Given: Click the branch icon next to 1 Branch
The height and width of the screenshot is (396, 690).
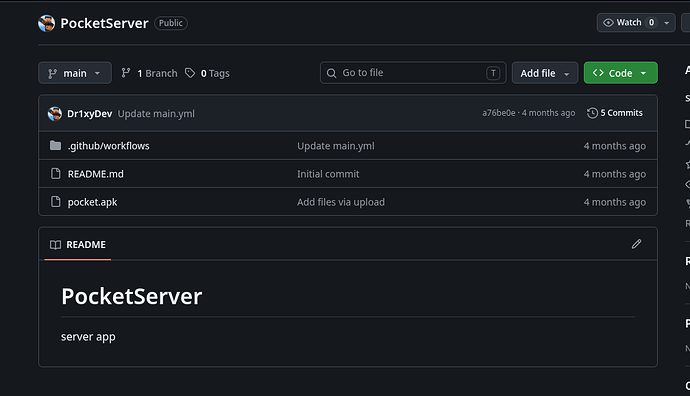Looking at the screenshot, I should (x=126, y=73).
